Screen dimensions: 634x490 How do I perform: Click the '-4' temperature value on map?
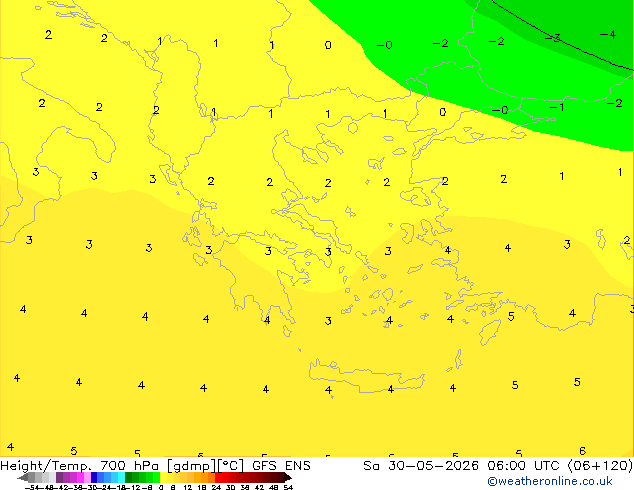[x=608, y=34]
